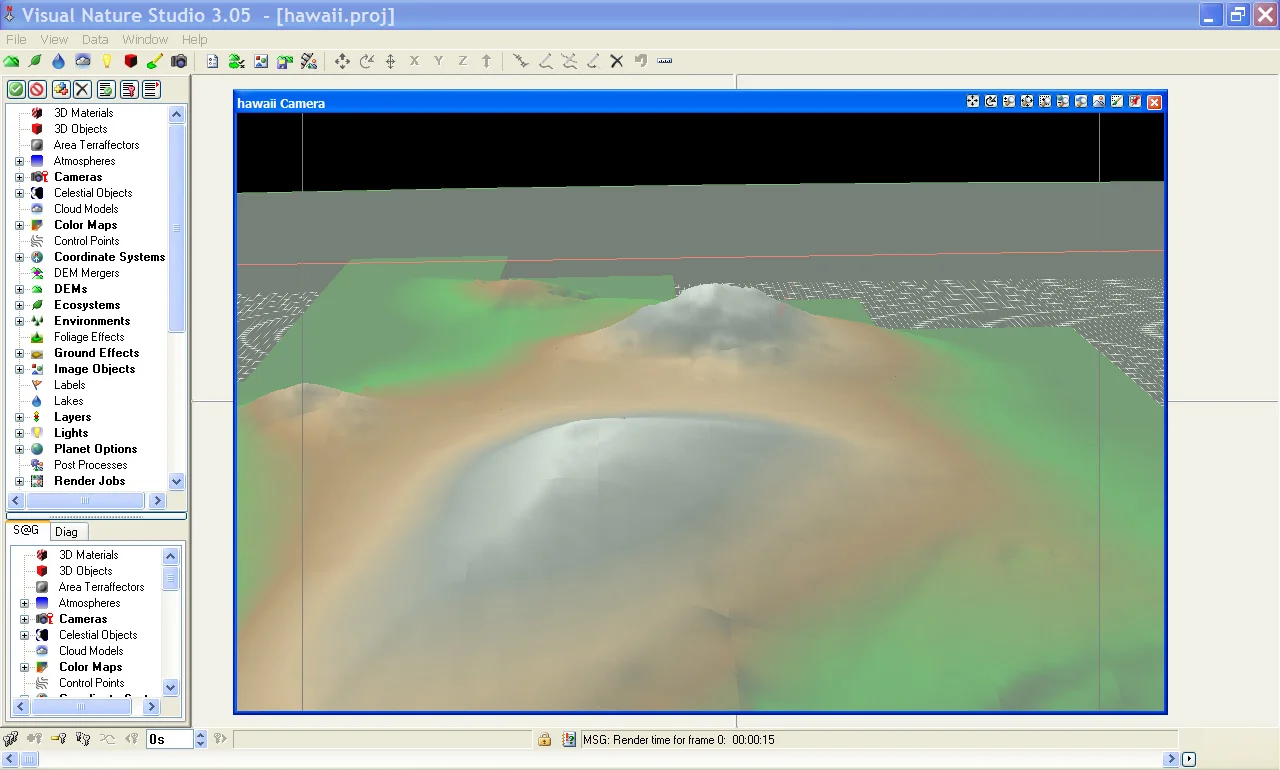Select Foliage Effects in the upper tree

point(89,337)
